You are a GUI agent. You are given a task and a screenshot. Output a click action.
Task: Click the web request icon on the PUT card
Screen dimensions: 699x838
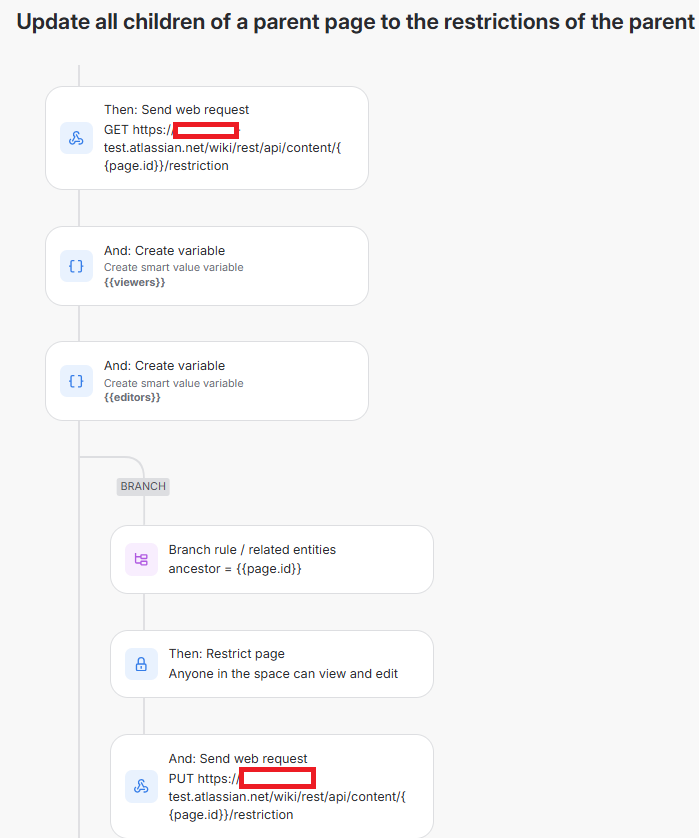coord(141,786)
